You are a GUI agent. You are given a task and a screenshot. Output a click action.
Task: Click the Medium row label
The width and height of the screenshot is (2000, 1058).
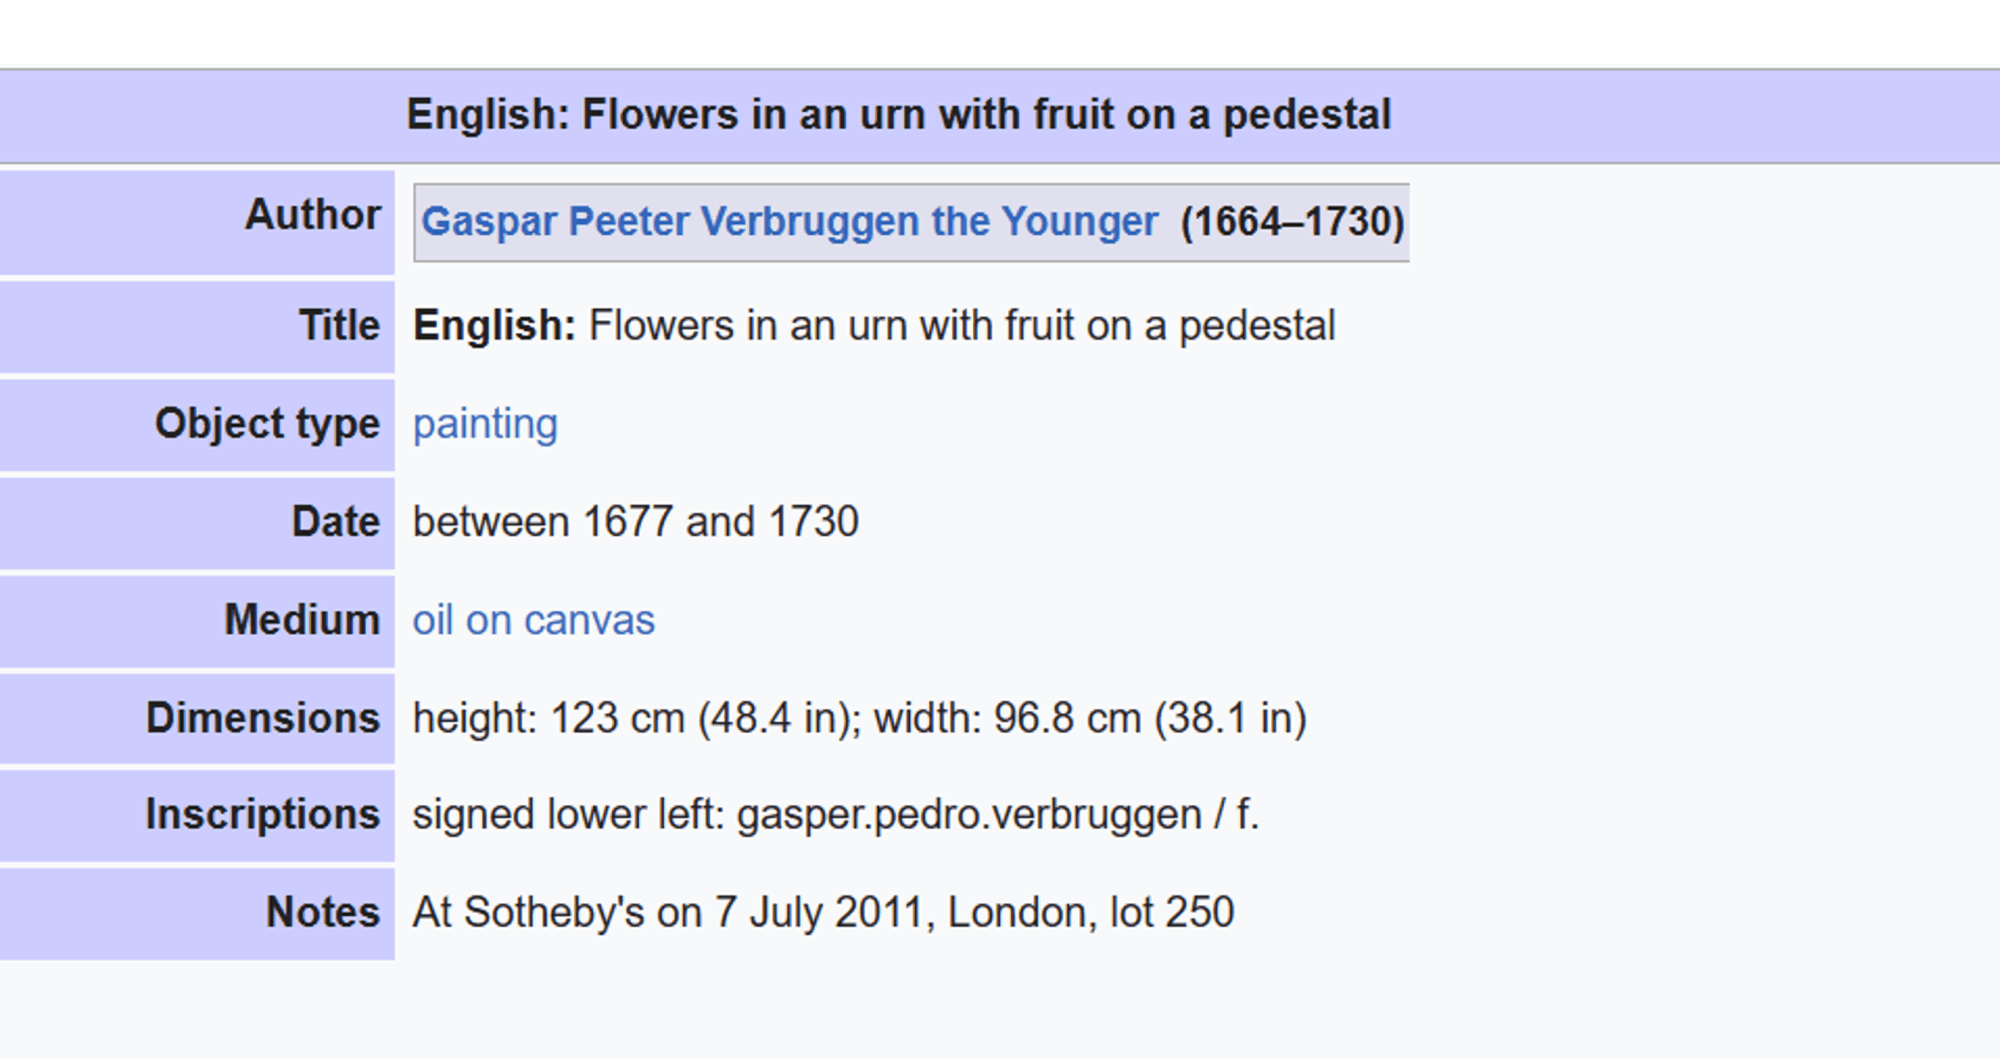point(302,620)
